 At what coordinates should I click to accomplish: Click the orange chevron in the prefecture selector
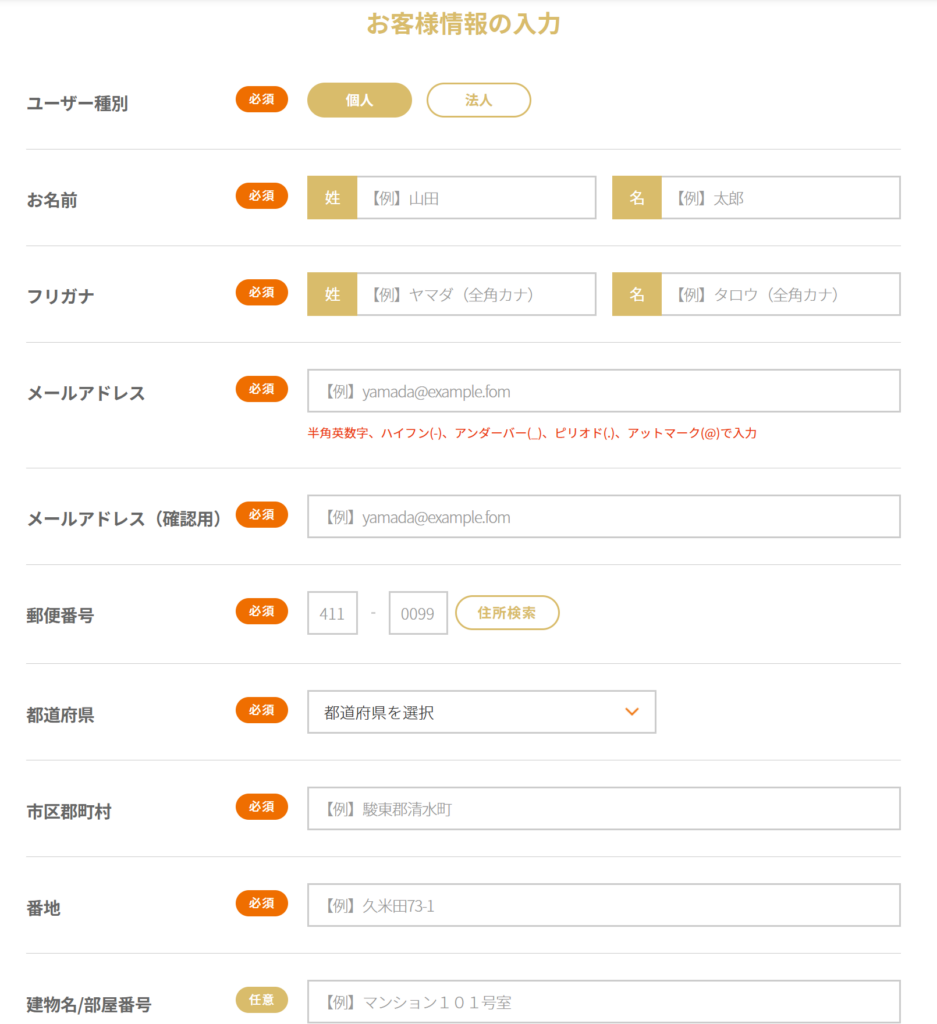point(631,712)
